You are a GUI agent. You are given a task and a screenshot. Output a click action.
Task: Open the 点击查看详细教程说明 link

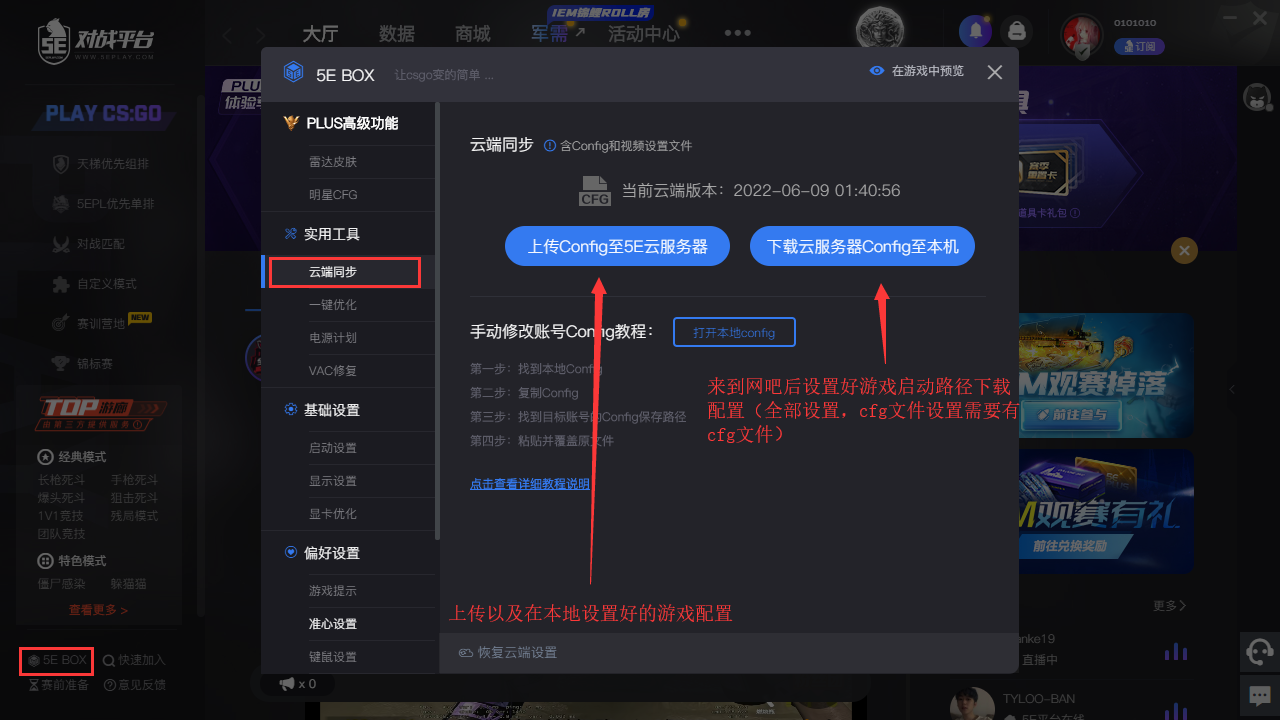coord(530,484)
